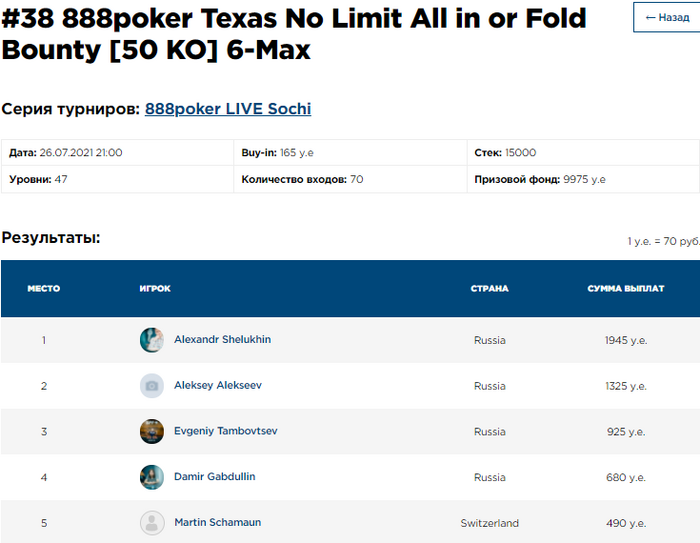The image size is (700, 543).
Task: Click the Игрок column header
Action: 155,289
